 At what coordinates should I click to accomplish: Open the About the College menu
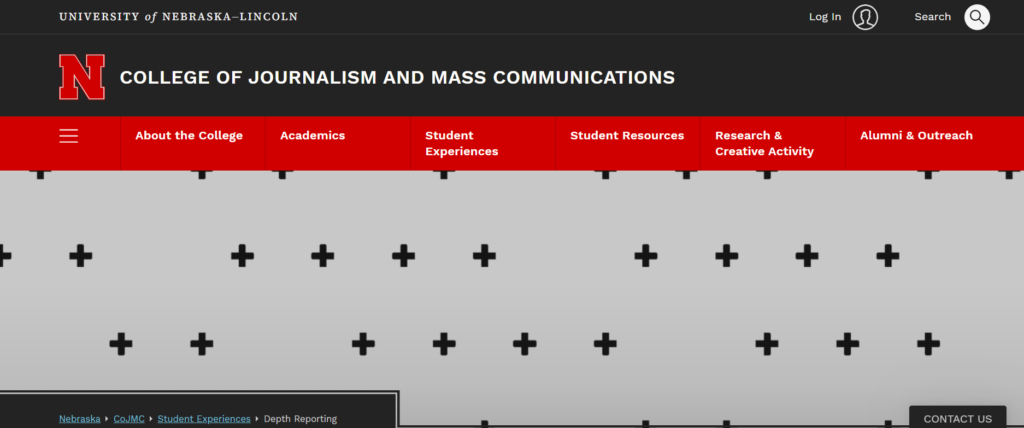click(x=189, y=136)
